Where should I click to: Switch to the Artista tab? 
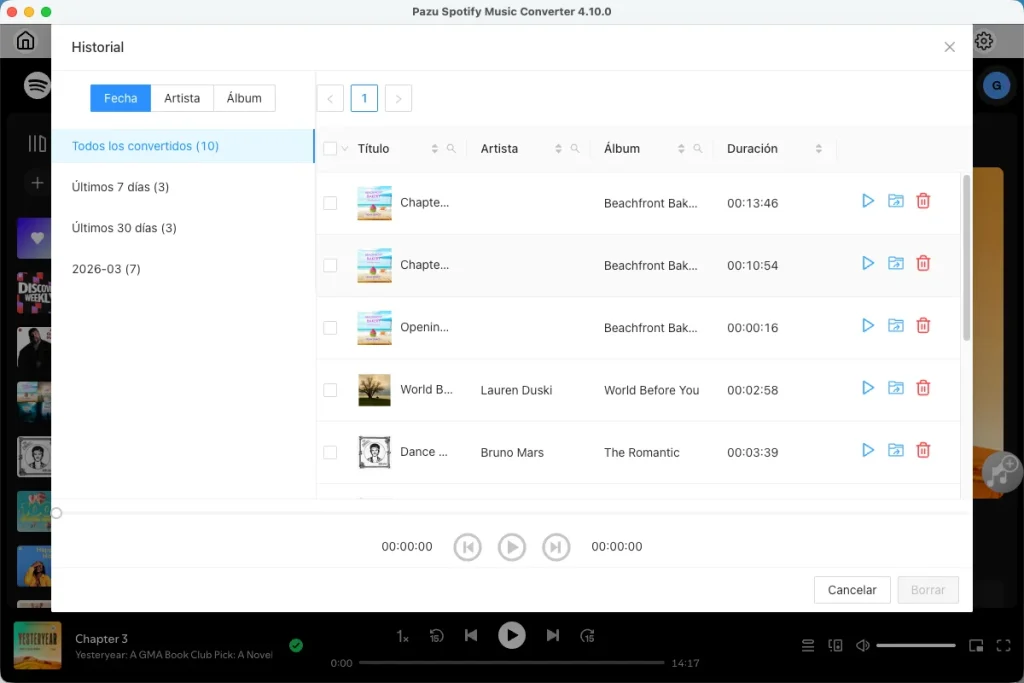[182, 98]
